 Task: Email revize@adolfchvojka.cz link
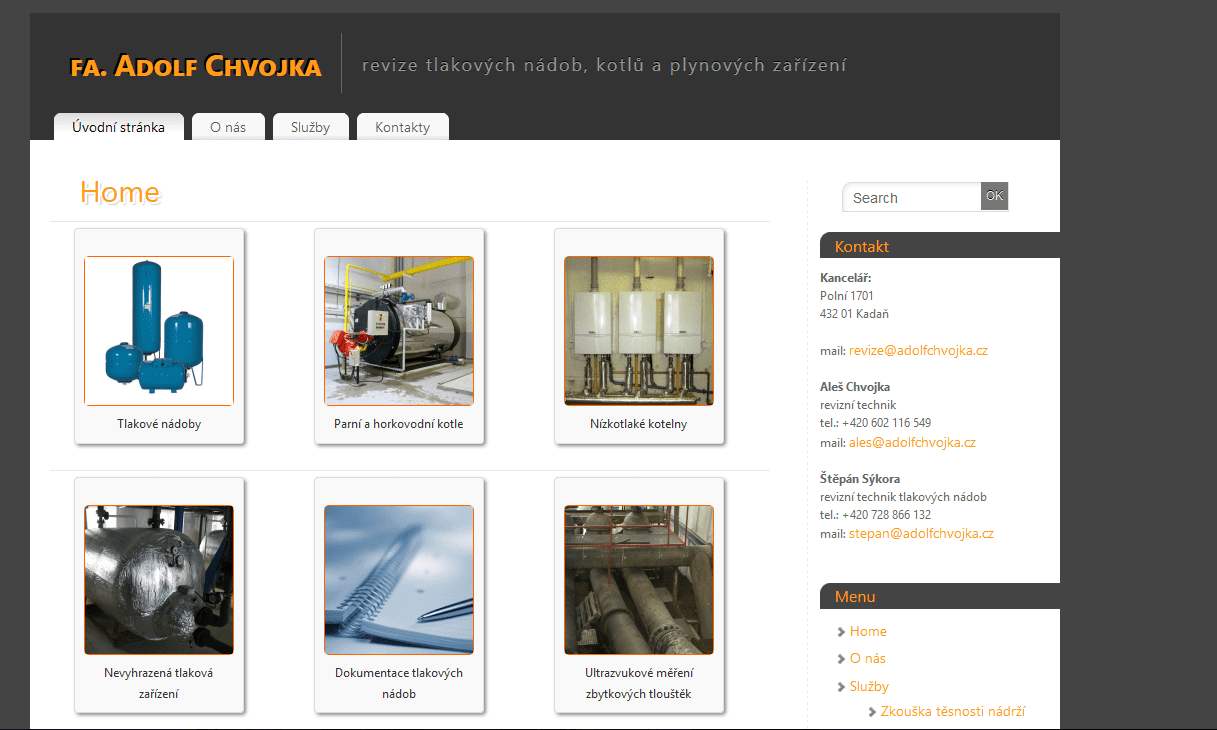click(918, 351)
